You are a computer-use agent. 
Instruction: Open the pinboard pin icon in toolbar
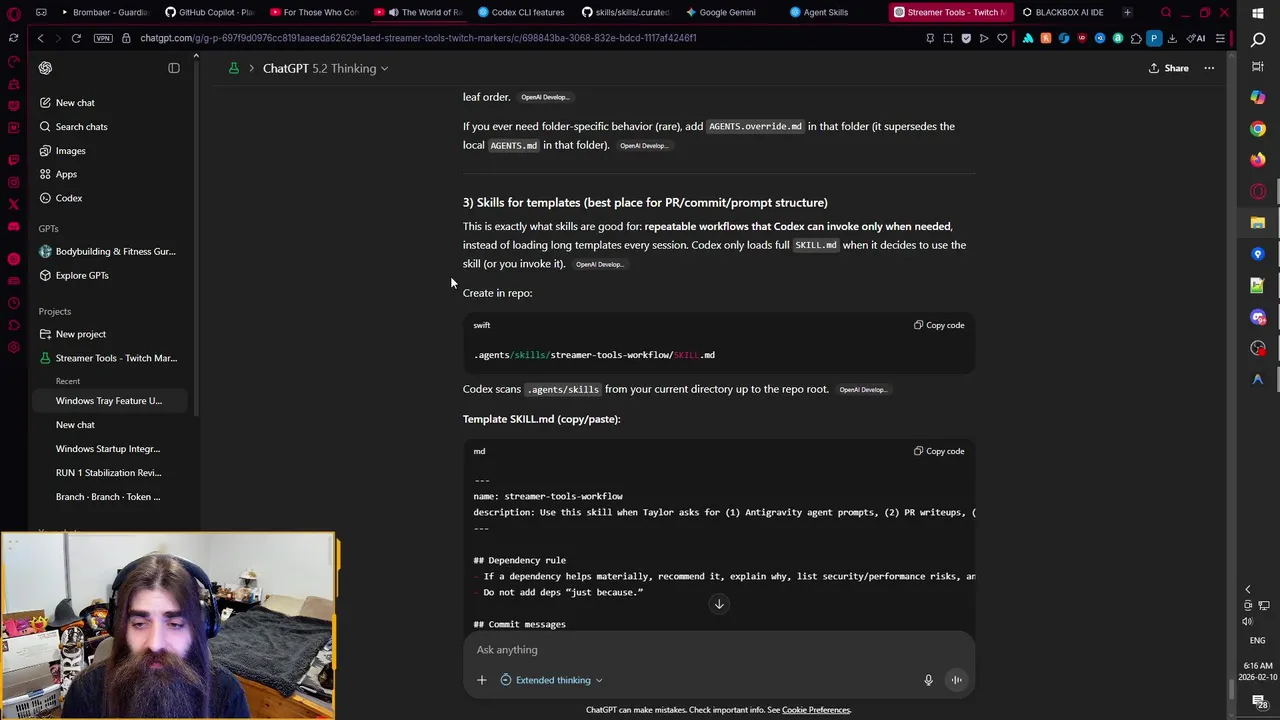[x=930, y=38]
